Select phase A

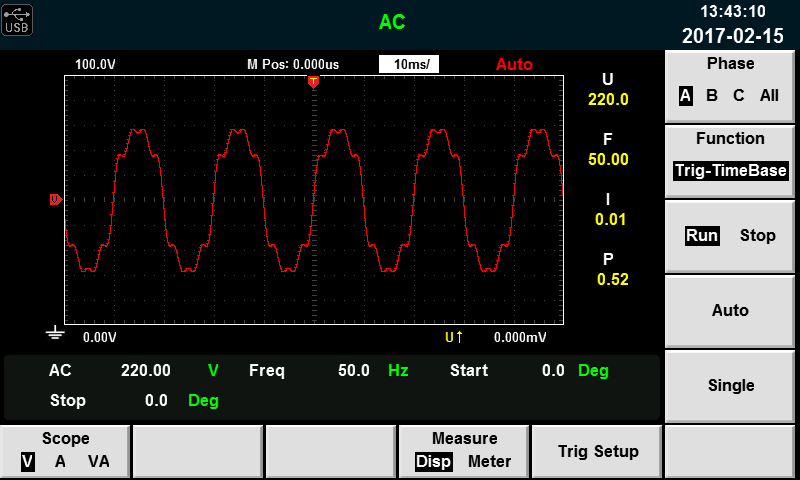[685, 95]
